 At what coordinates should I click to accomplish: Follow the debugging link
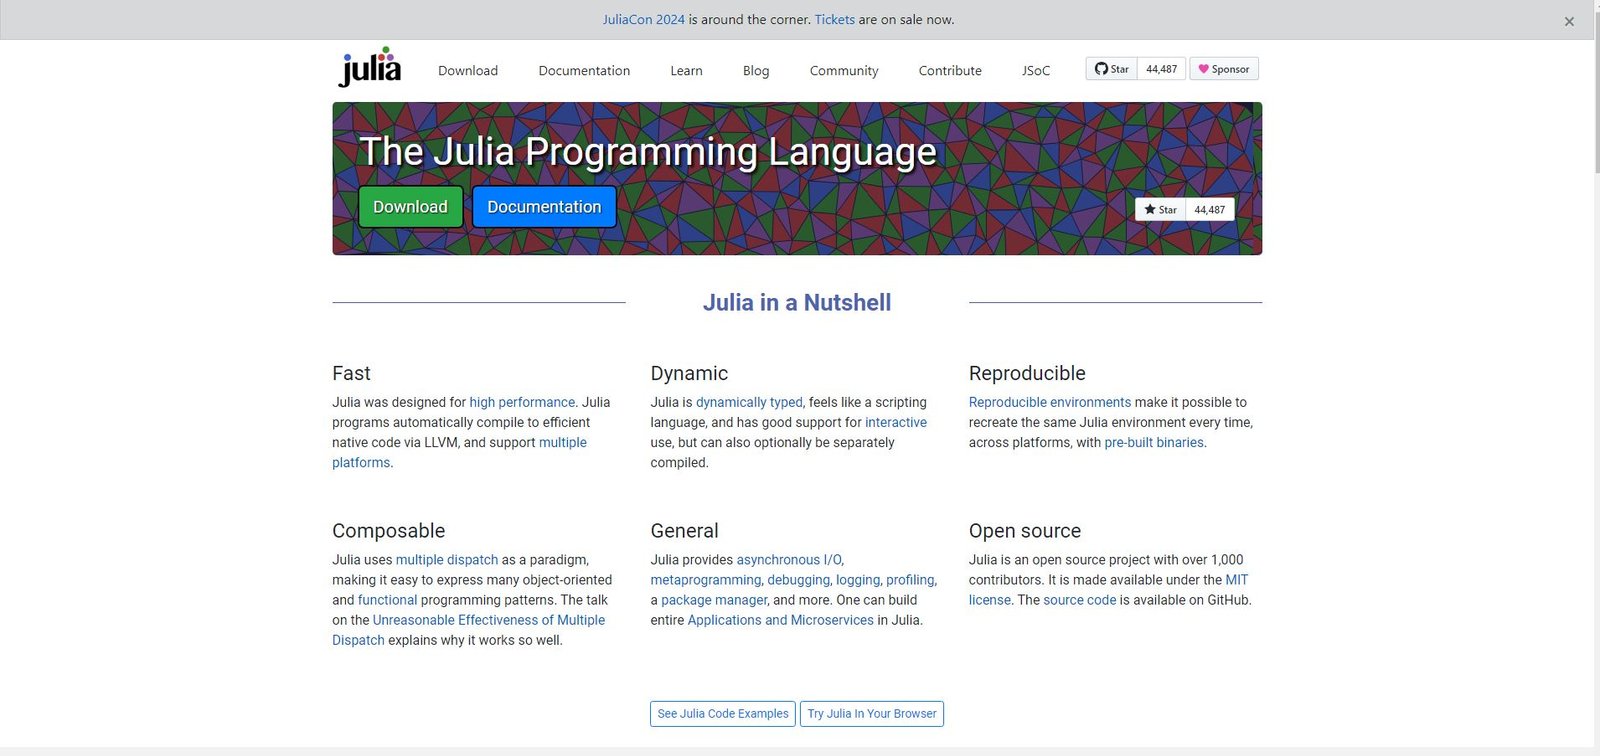(x=798, y=580)
